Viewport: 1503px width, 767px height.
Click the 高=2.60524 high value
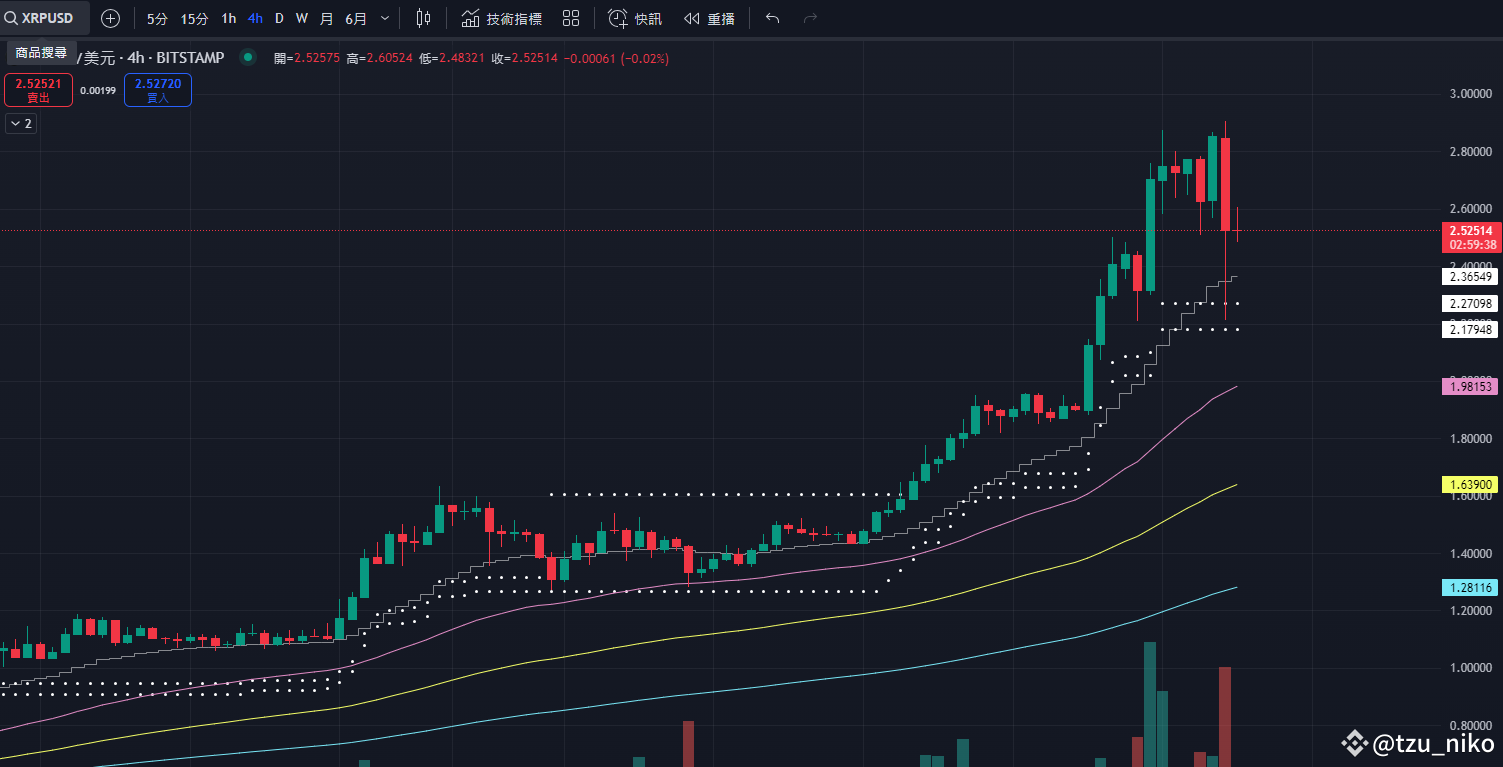[380, 59]
